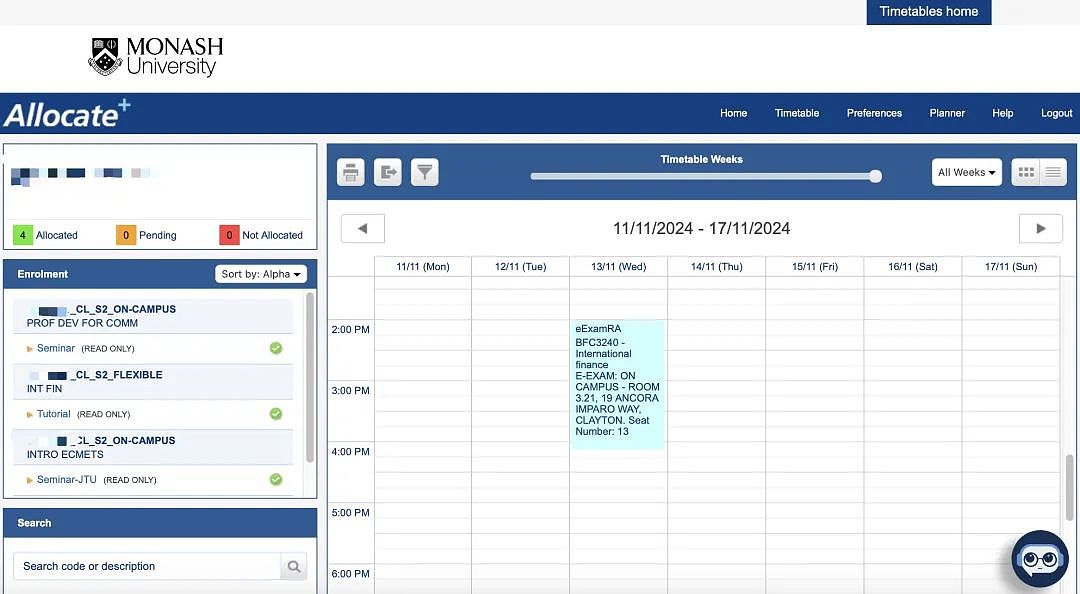The height and width of the screenshot is (594, 1080).
Task: Open the Timetable menu item
Action: coord(797,113)
